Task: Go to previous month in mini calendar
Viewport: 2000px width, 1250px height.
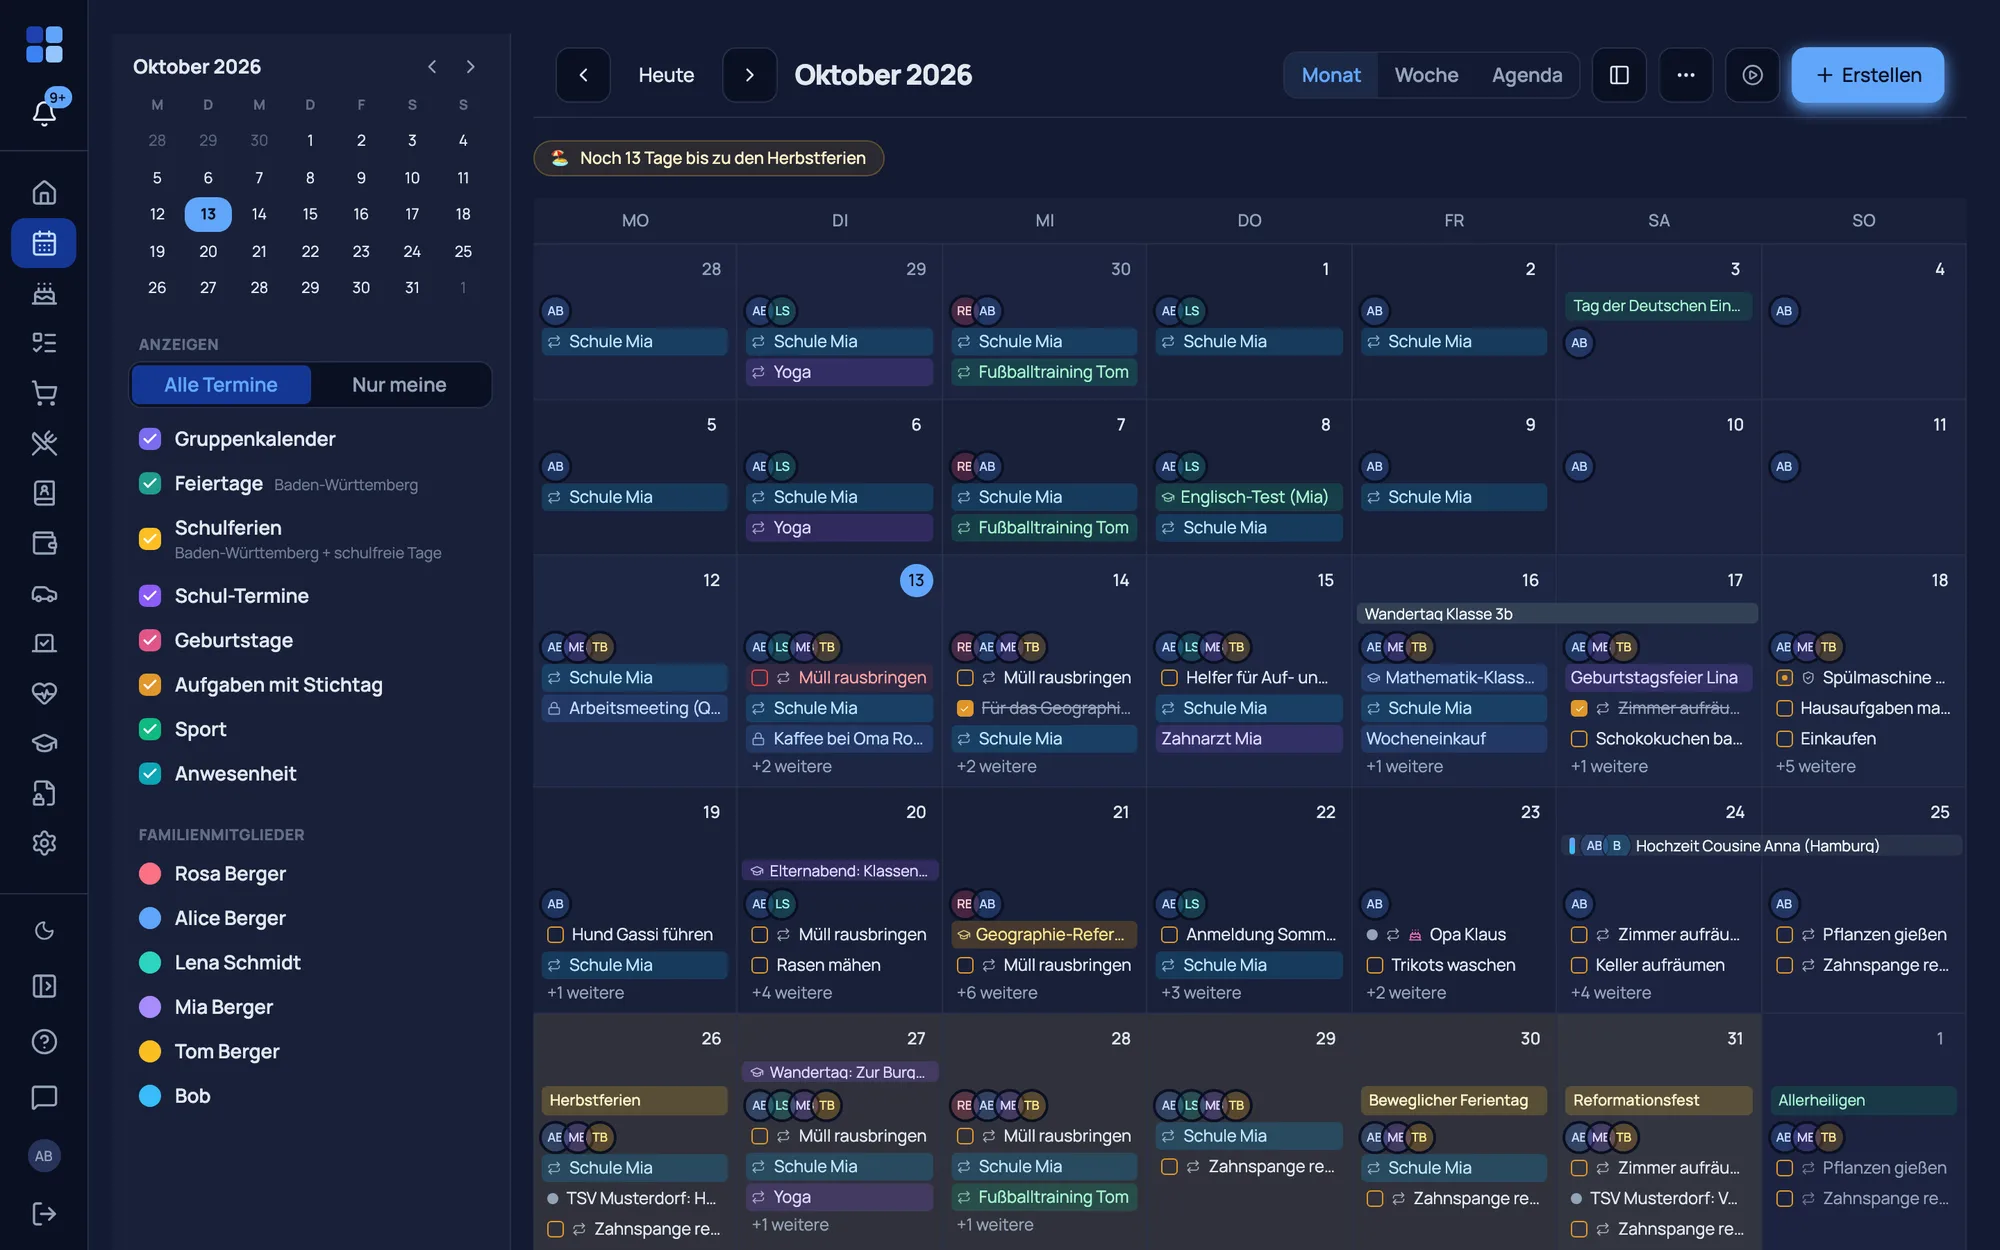Action: tap(432, 67)
